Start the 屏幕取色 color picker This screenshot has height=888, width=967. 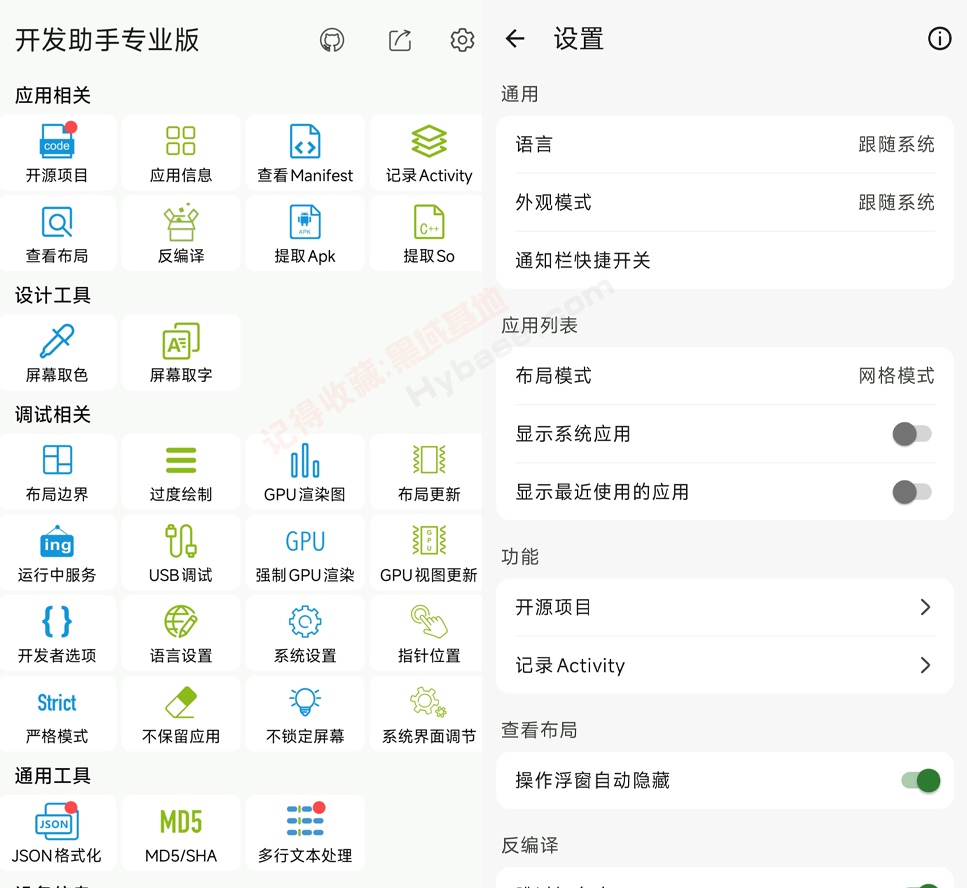(x=57, y=353)
